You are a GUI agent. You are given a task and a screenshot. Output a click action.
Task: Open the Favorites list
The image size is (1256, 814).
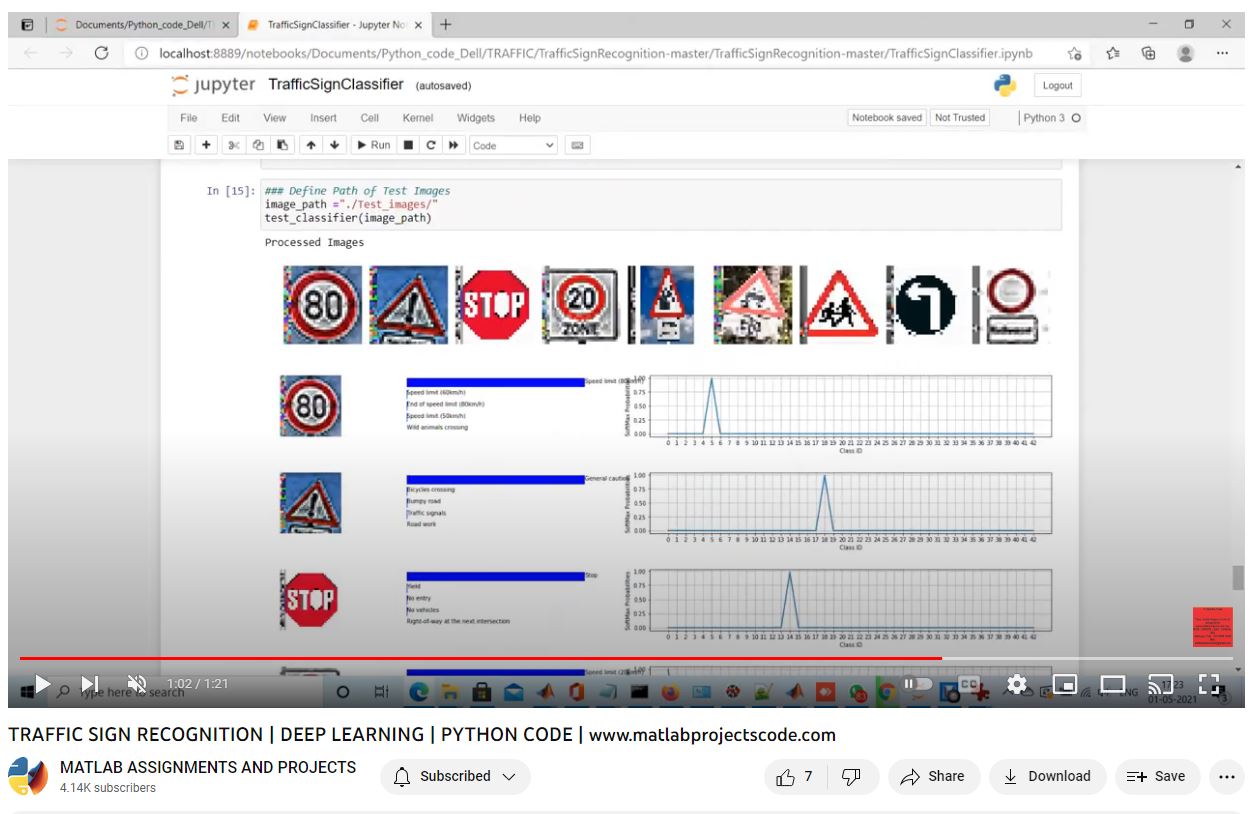click(1113, 53)
